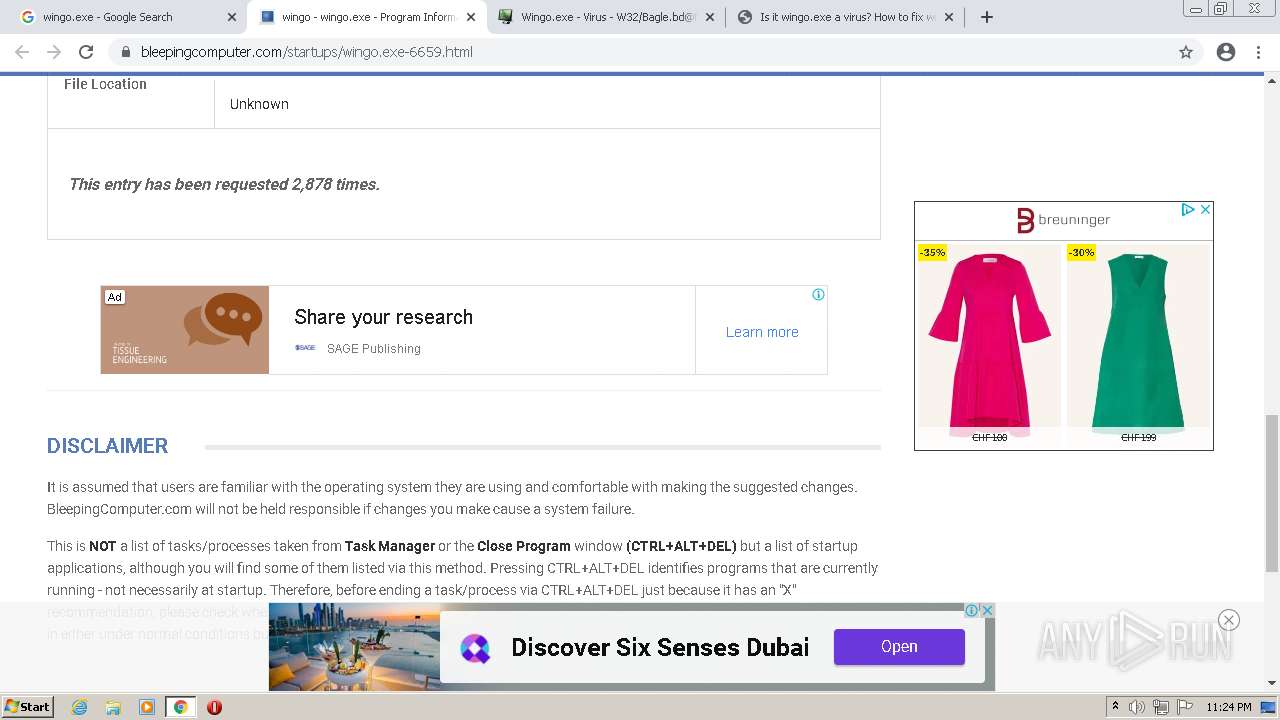The image size is (1280, 720).
Task: Open Windows Media Player from the taskbar
Action: coord(147,707)
